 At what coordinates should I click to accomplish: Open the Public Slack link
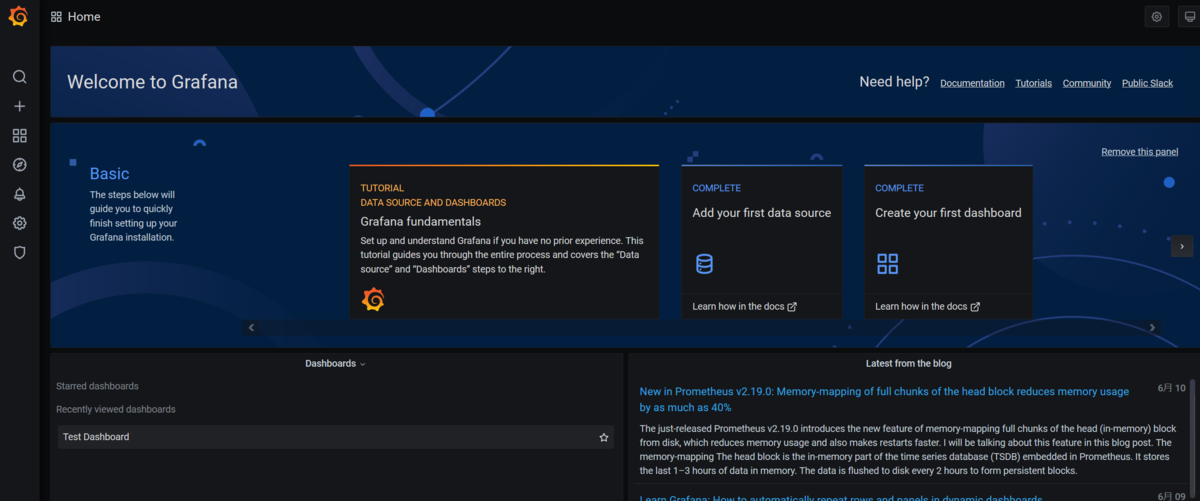[x=1147, y=83]
